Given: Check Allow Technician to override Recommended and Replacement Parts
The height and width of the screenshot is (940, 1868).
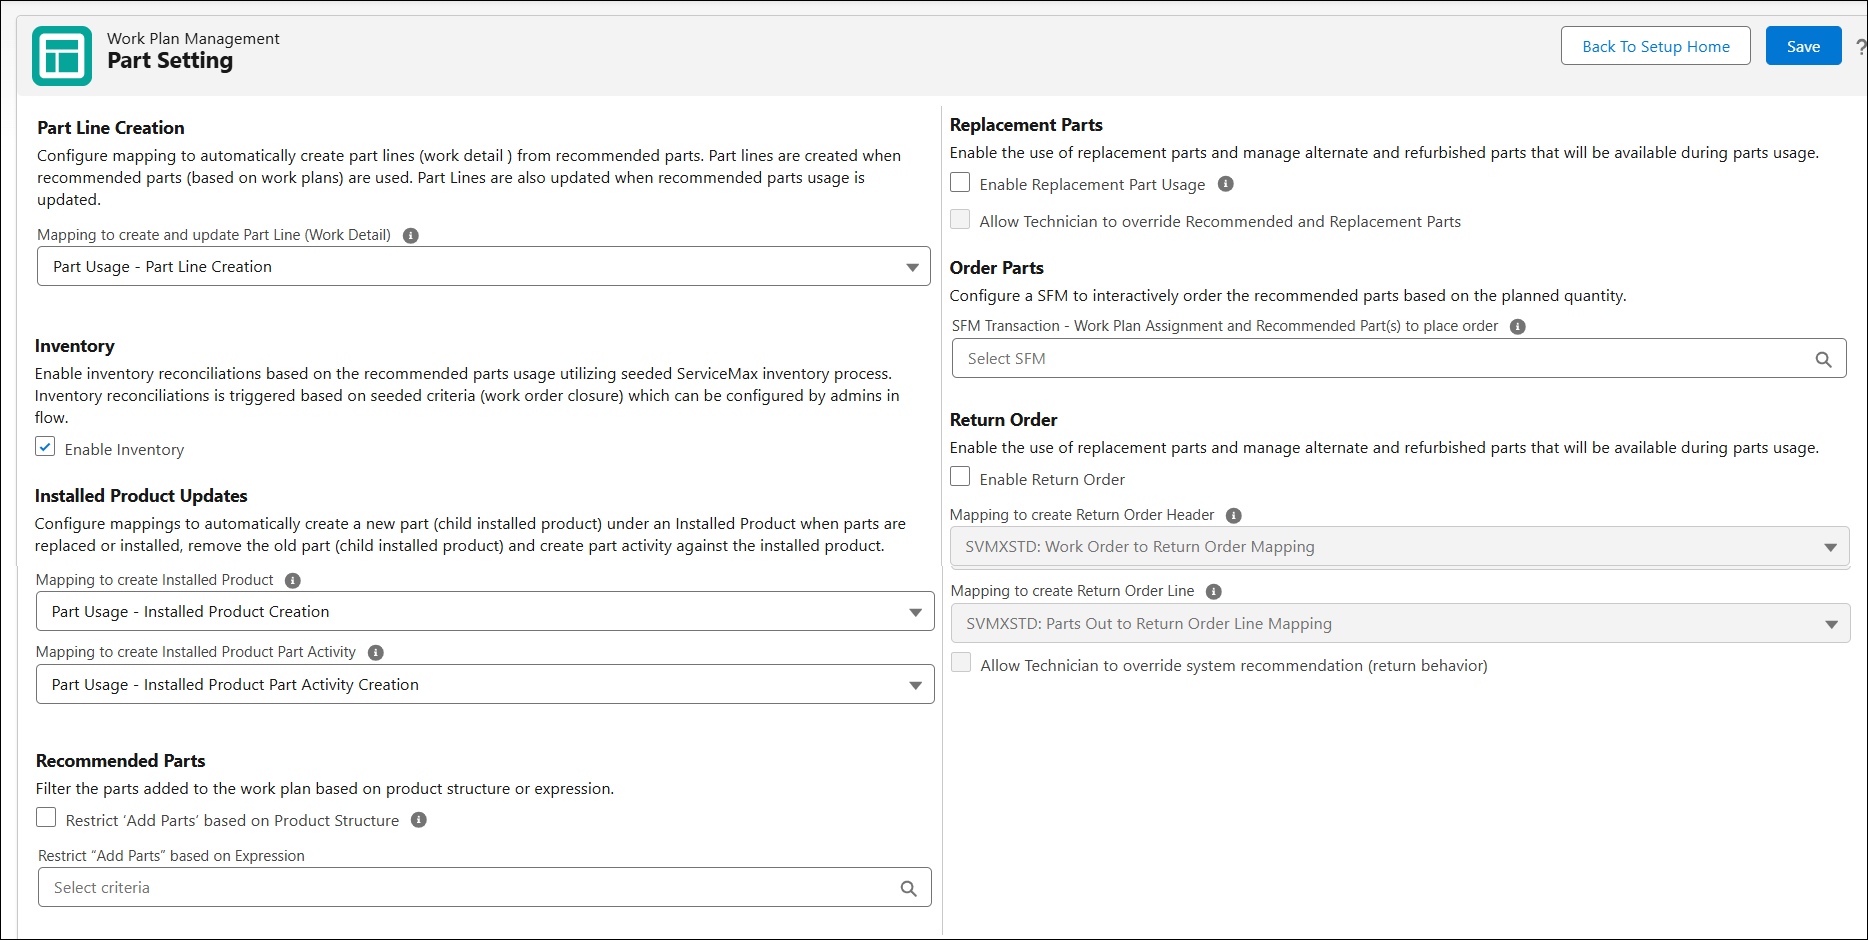Looking at the screenshot, I should pos(960,219).
